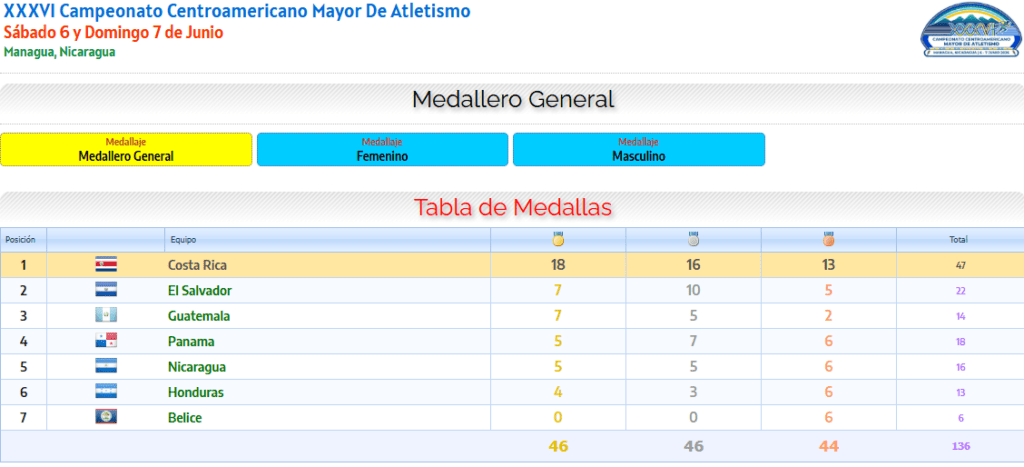This screenshot has width=1024, height=467.
Task: Open the Guatemala team link
Action: 199,316
